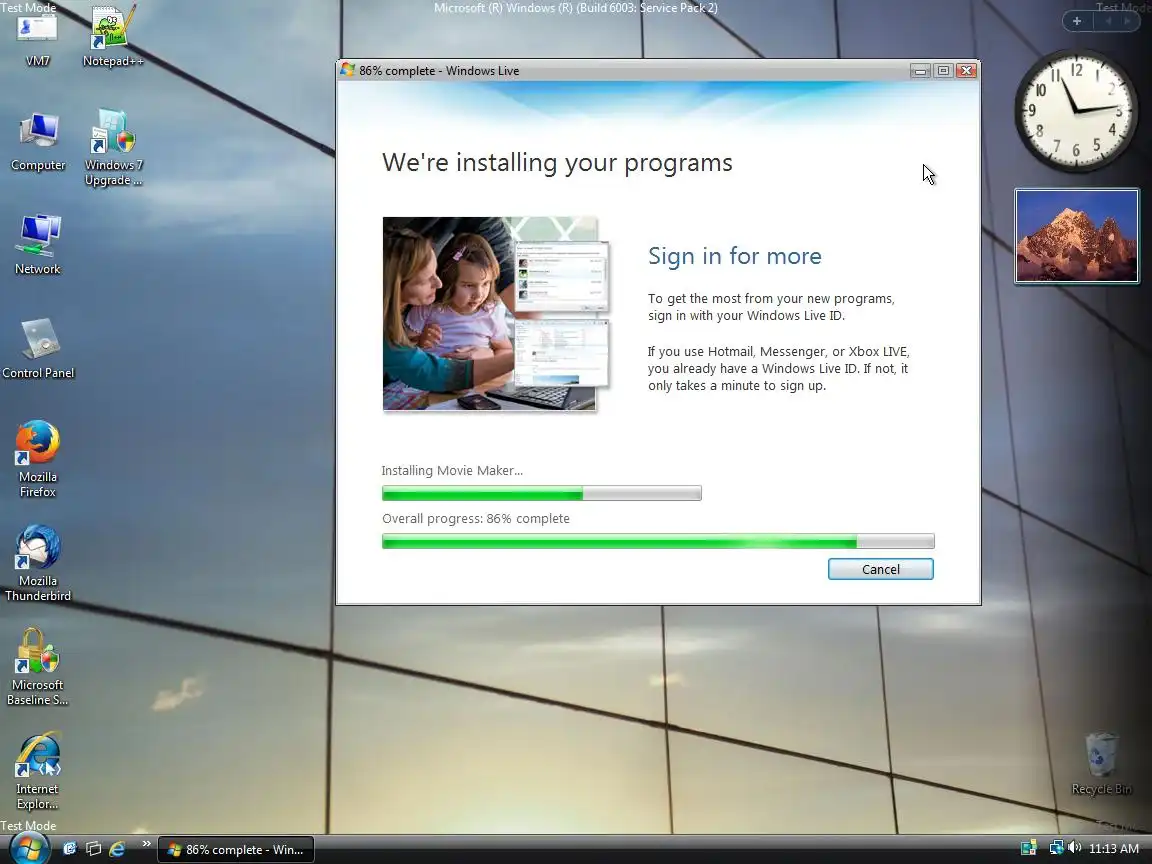Click the 'Sign in for more' heading

735,256
